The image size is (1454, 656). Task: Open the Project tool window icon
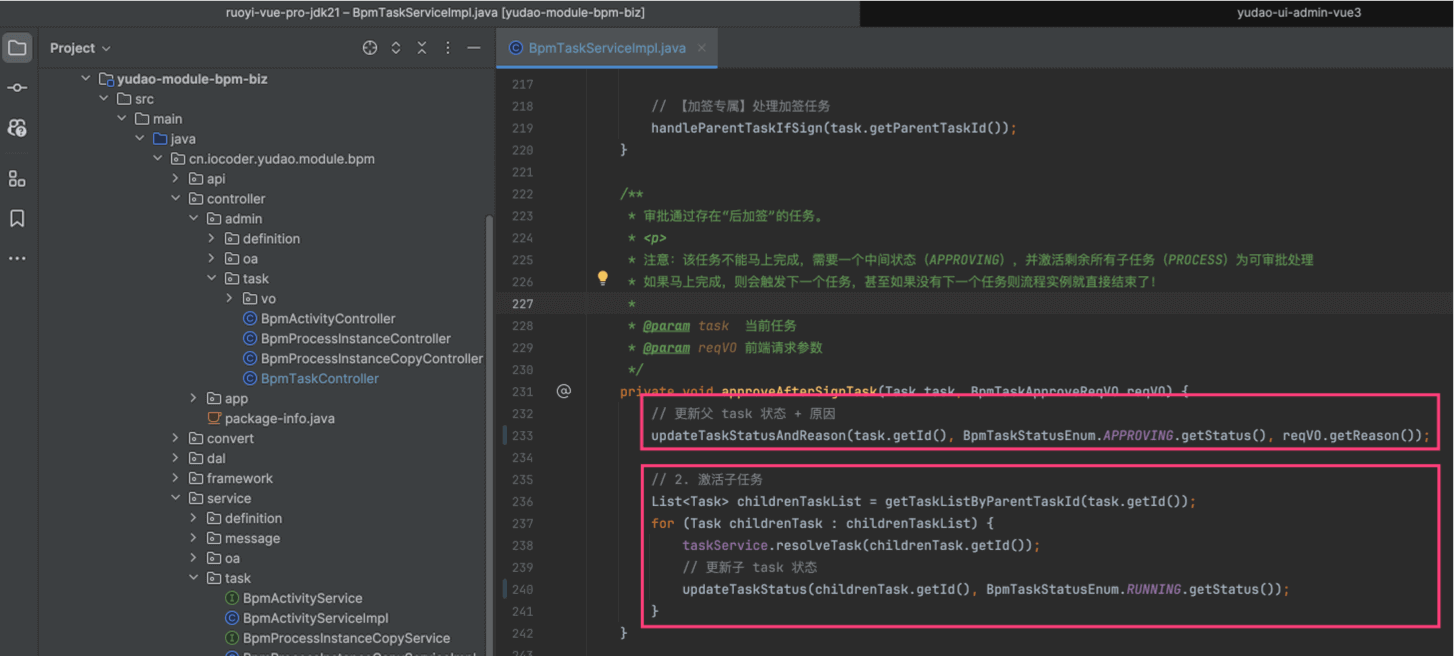tap(17, 48)
